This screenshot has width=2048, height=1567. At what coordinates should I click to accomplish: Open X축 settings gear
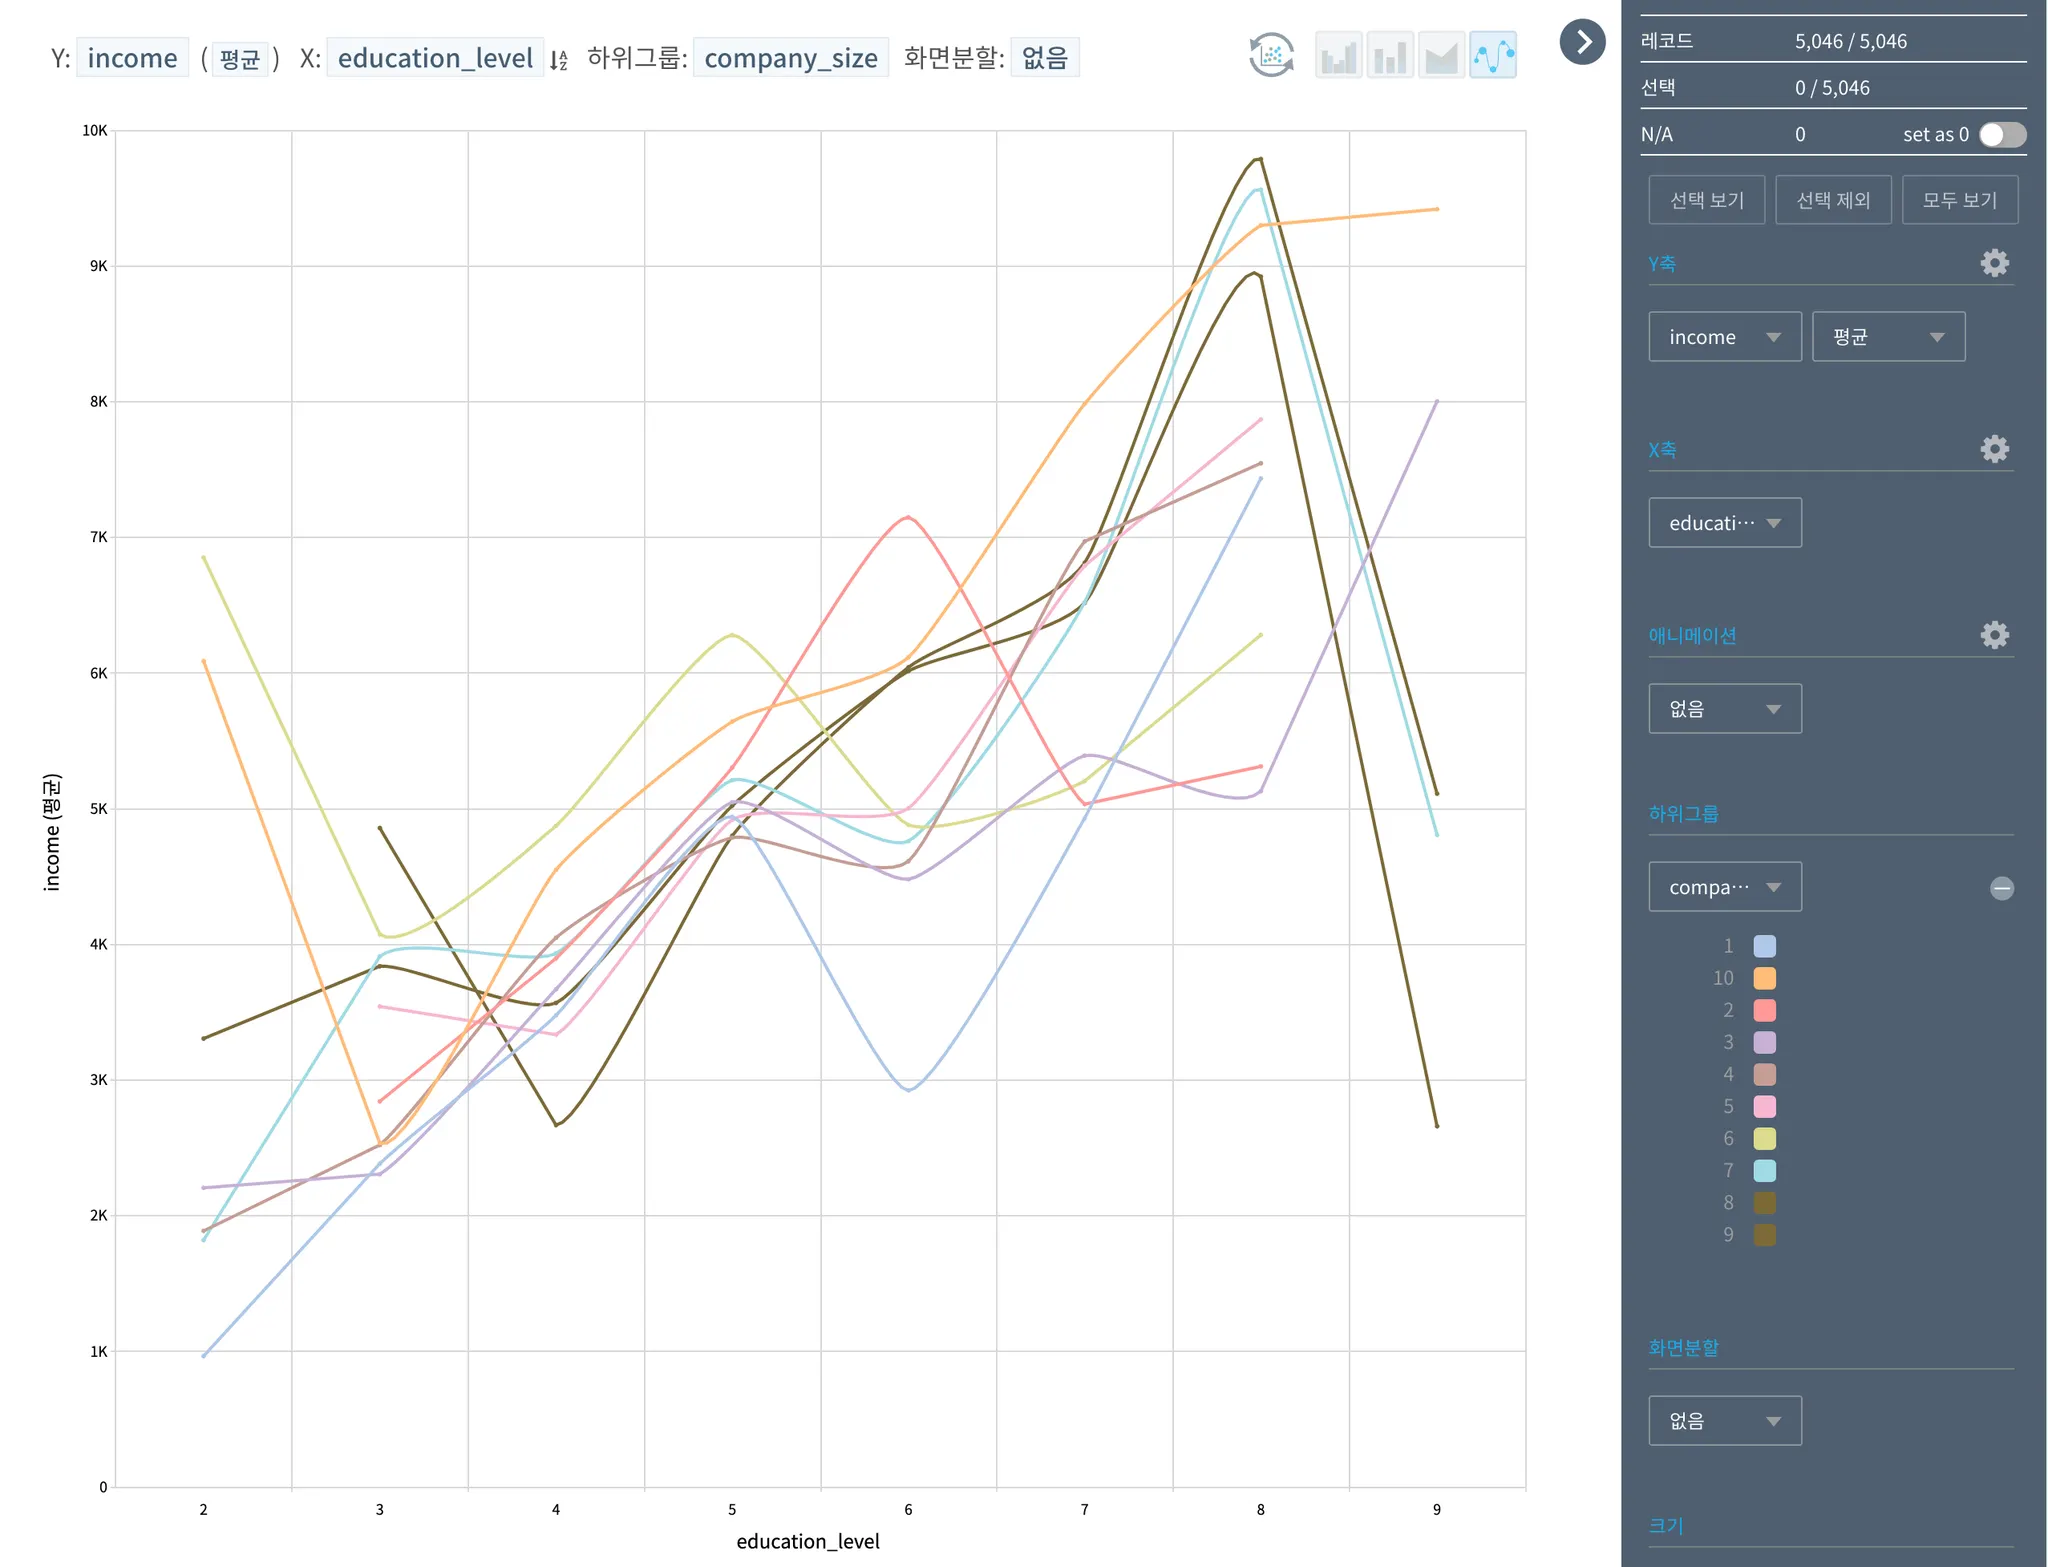[x=1994, y=449]
